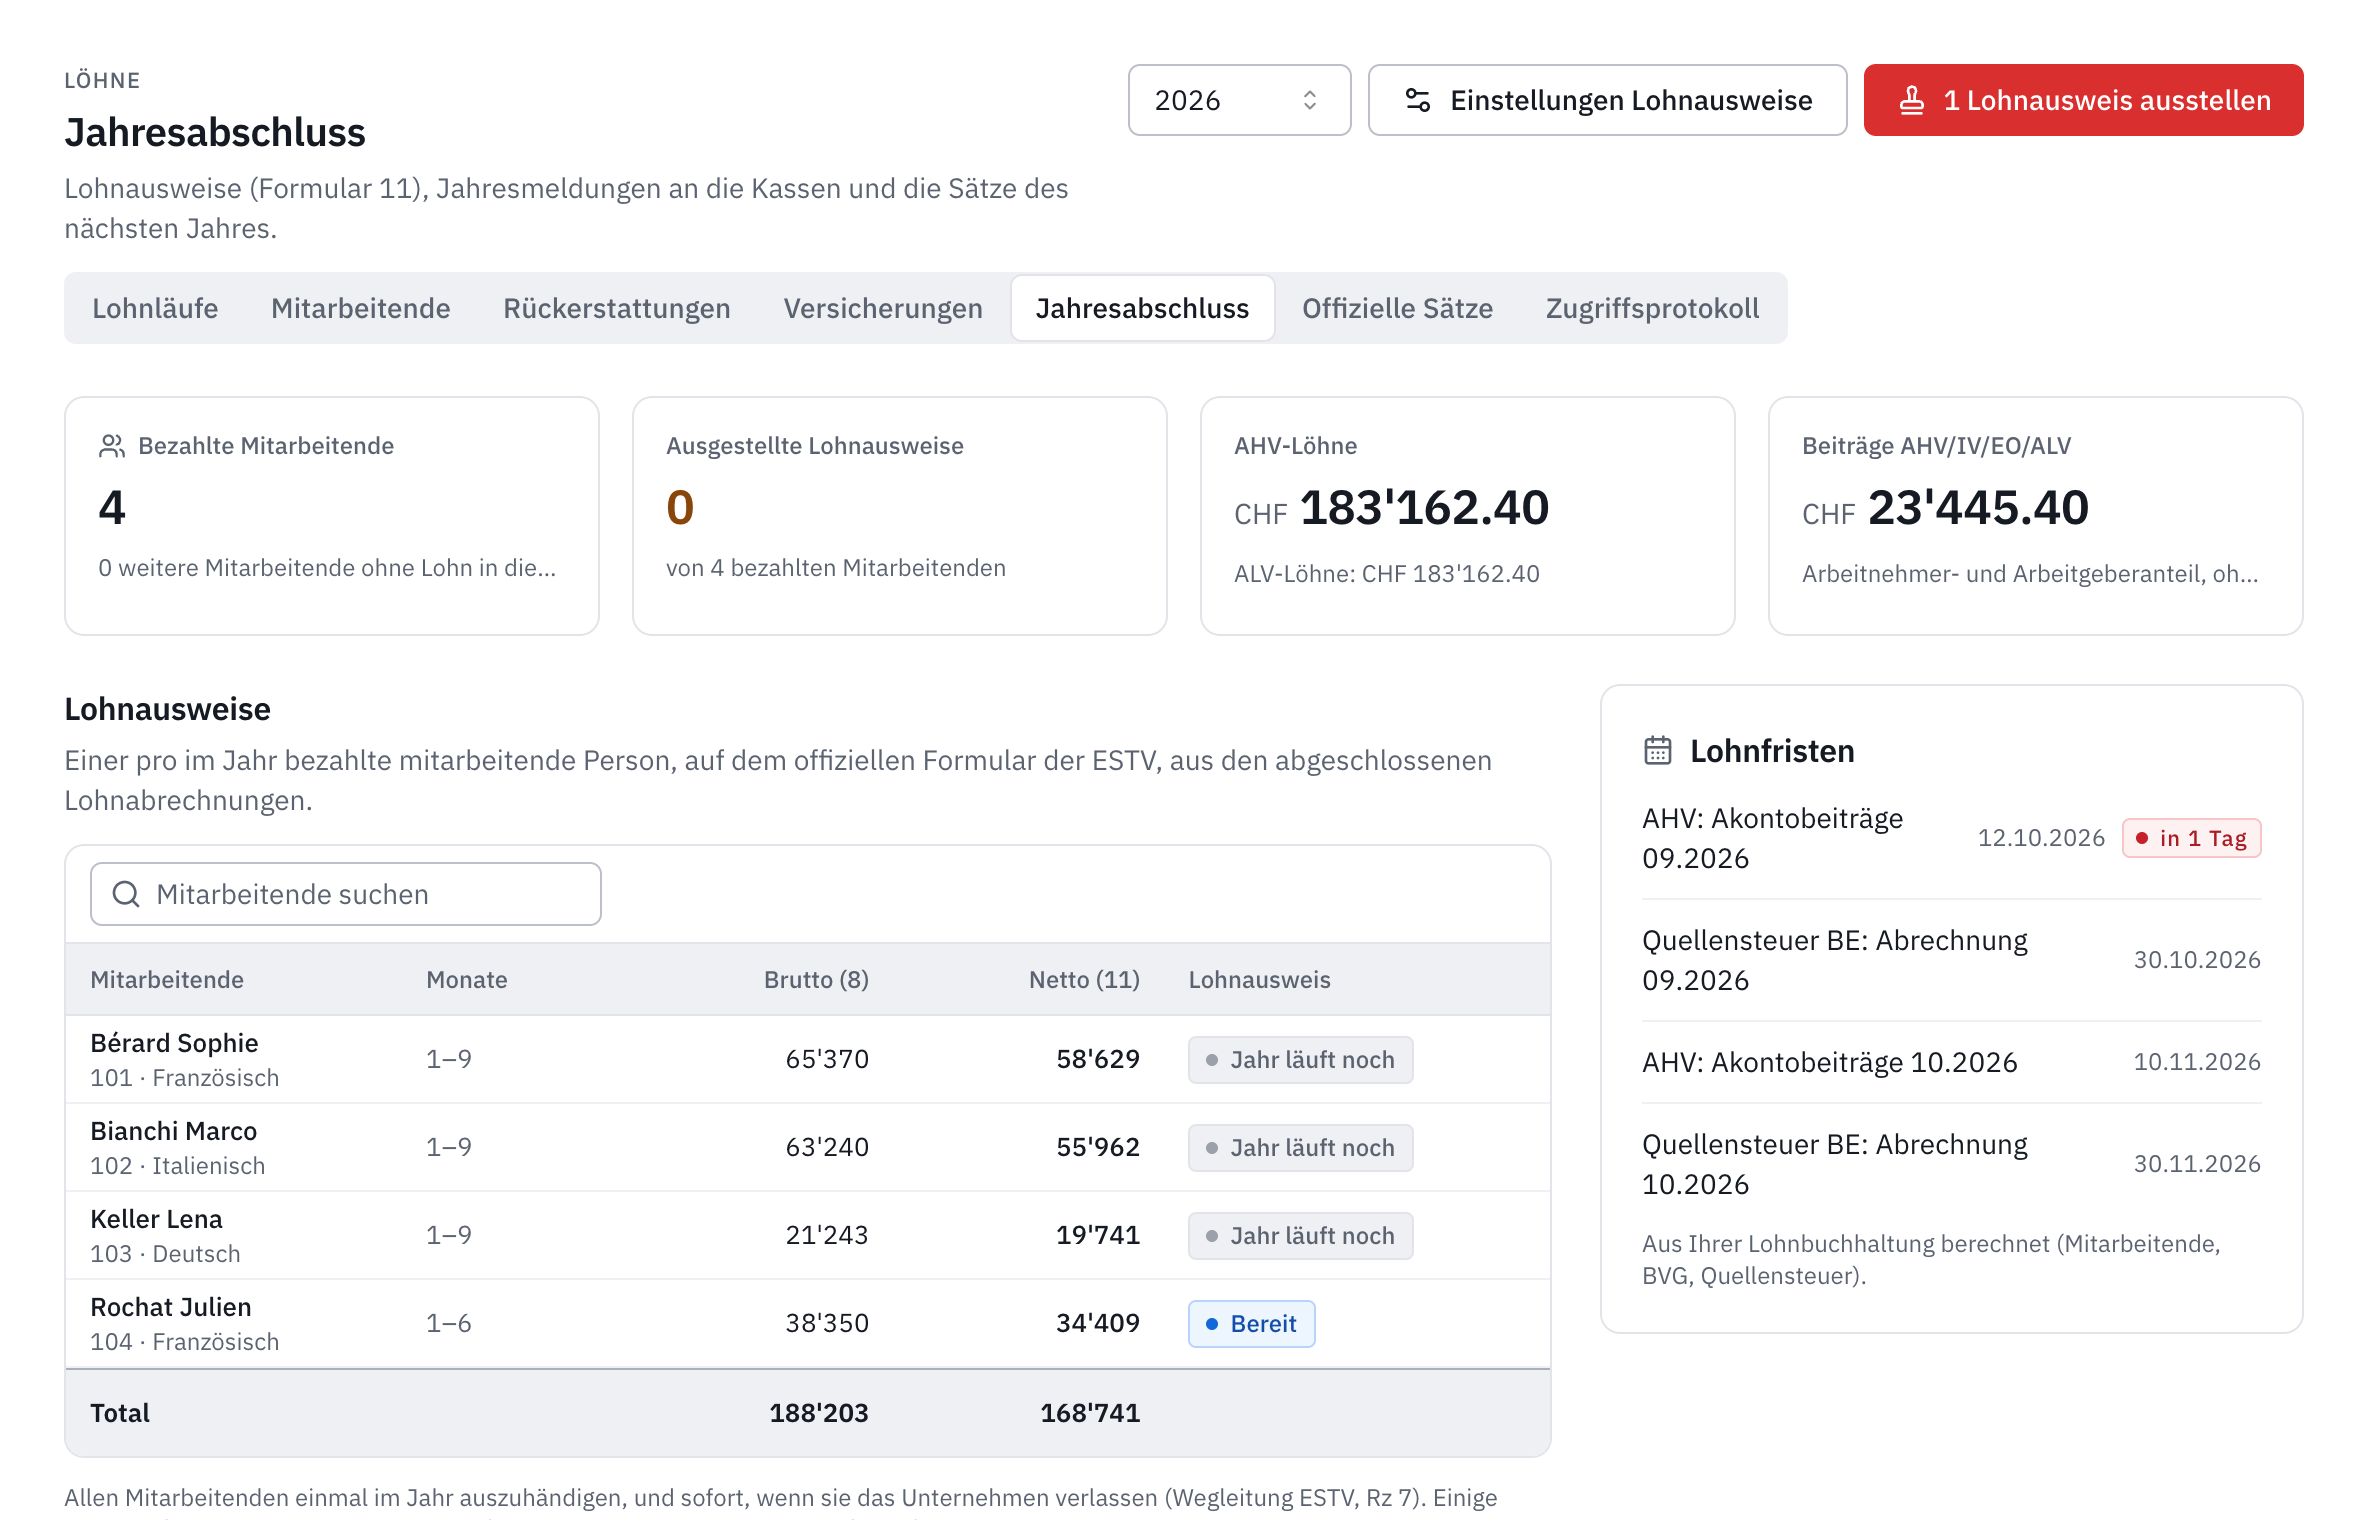Click AHV-Löhne value CHF 183'162.40
Screen dimensions: 2368x1520
coord(1392,508)
